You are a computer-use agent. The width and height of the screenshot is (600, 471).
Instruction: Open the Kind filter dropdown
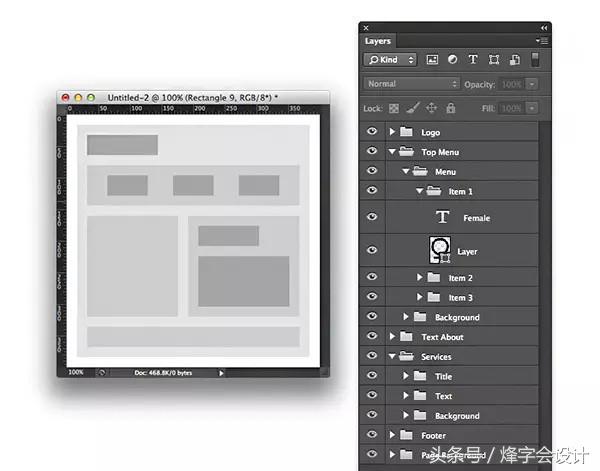(x=390, y=60)
